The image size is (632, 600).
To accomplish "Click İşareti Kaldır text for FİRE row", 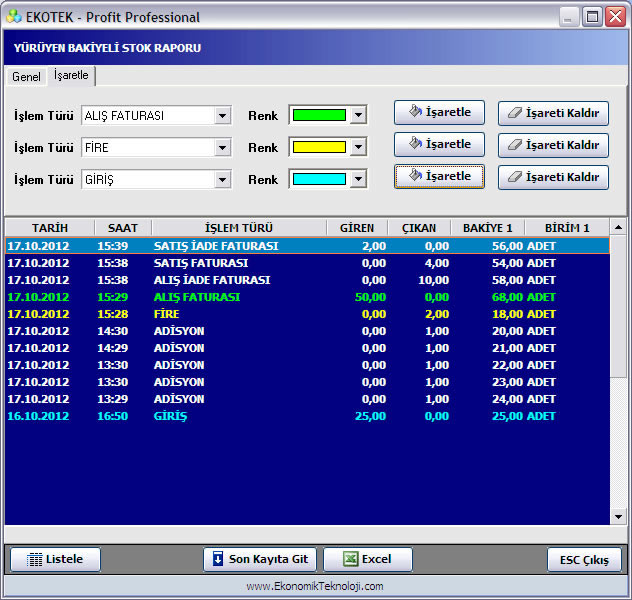I will click(562, 145).
